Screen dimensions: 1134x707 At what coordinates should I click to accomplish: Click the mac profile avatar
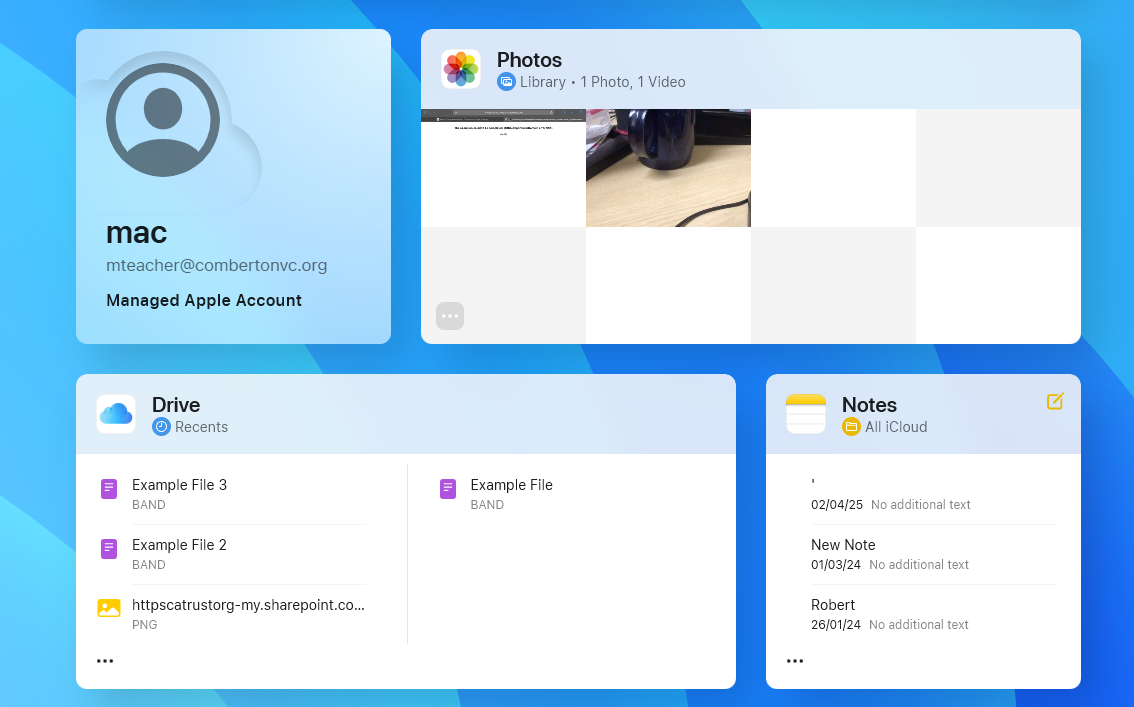pos(163,120)
